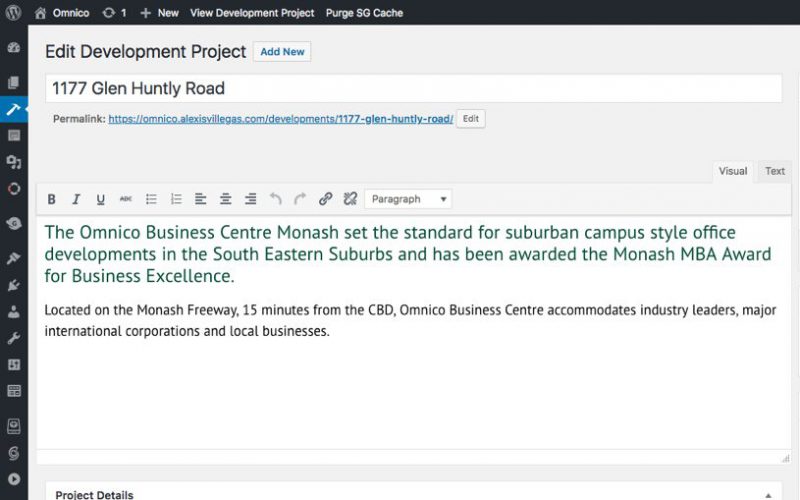Align text to the center

(x=226, y=199)
